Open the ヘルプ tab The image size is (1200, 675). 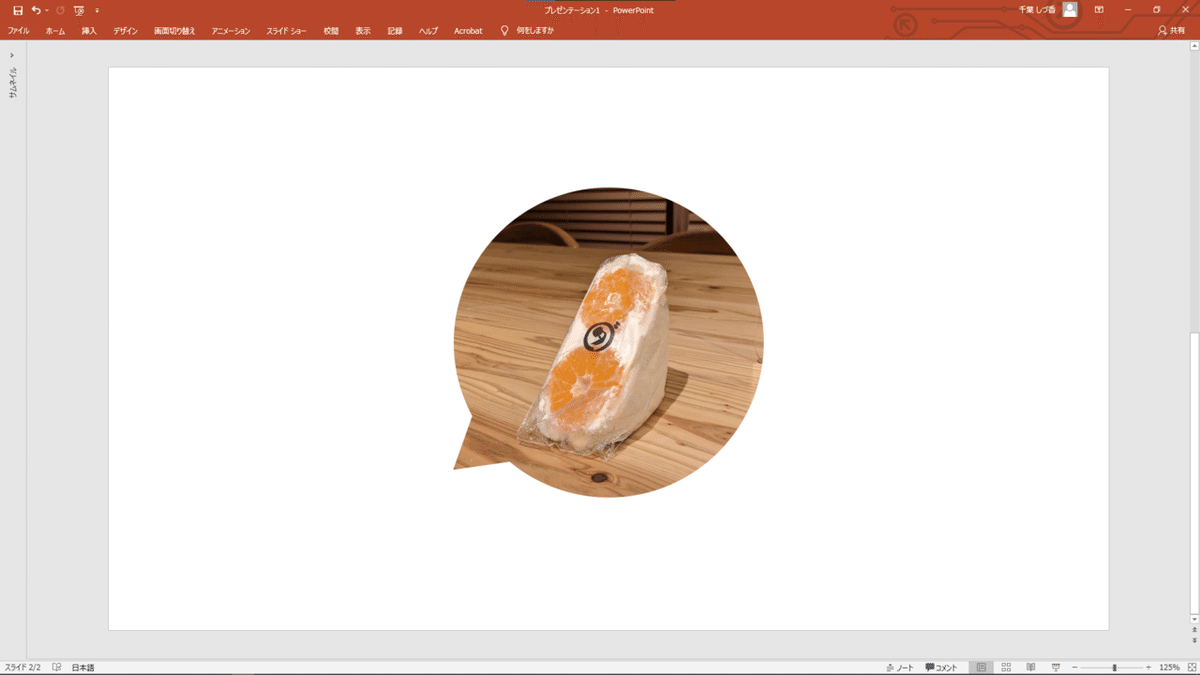point(428,31)
